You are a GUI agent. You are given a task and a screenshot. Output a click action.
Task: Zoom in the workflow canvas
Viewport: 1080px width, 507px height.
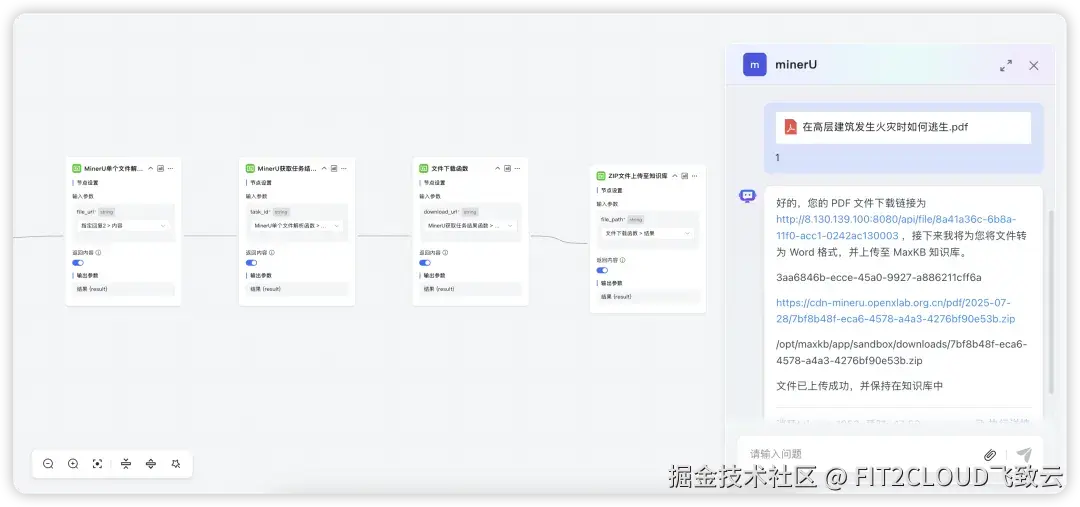tap(73, 464)
